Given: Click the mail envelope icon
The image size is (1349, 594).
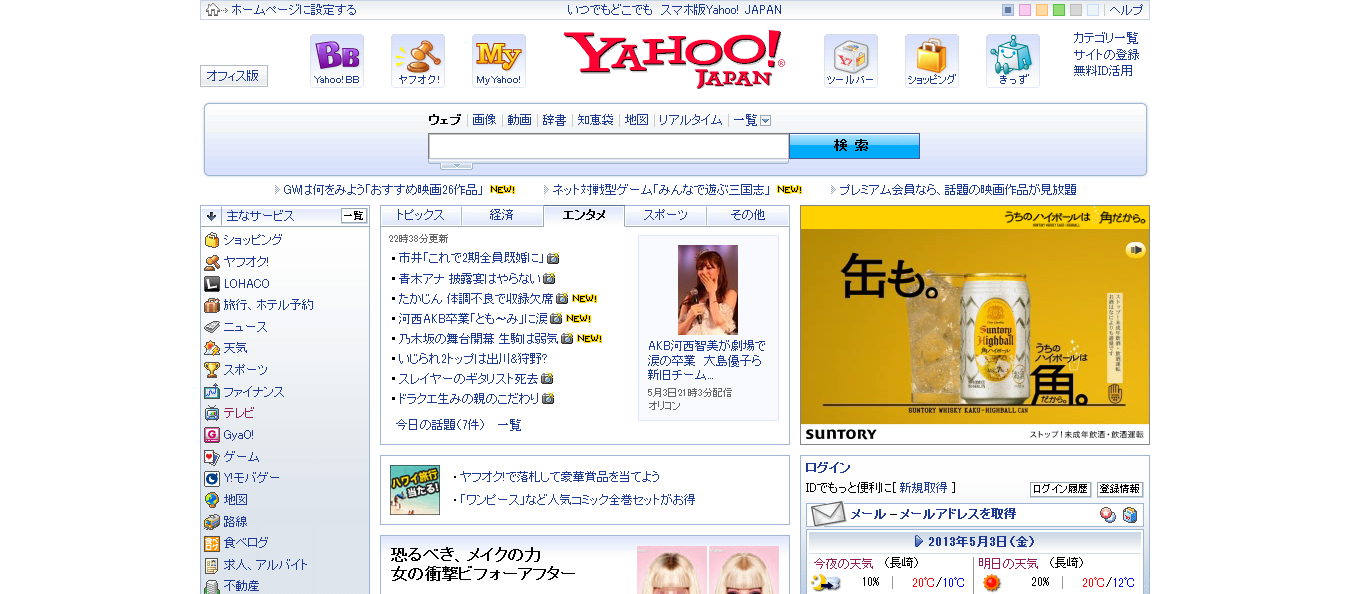Looking at the screenshot, I should 828,514.
